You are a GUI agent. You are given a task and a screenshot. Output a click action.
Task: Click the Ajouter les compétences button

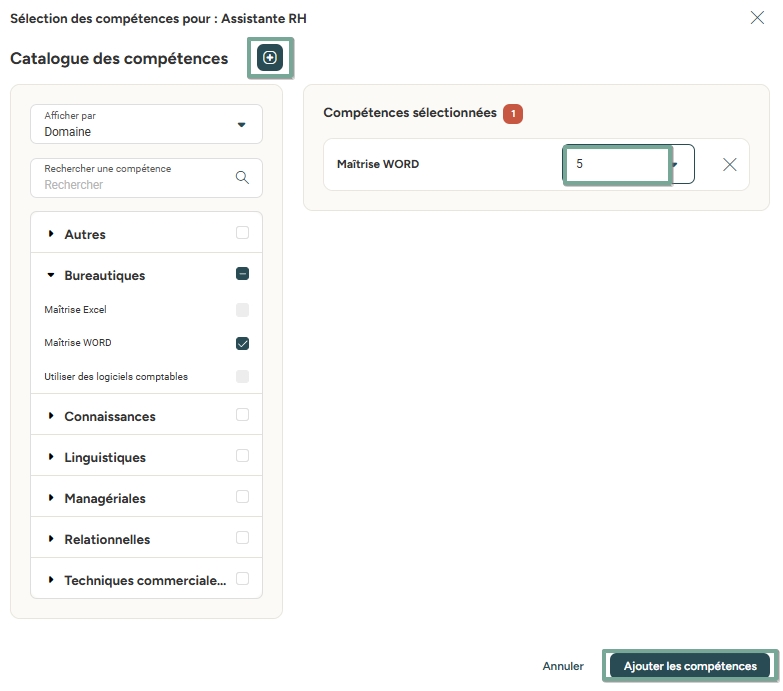[x=690, y=666]
